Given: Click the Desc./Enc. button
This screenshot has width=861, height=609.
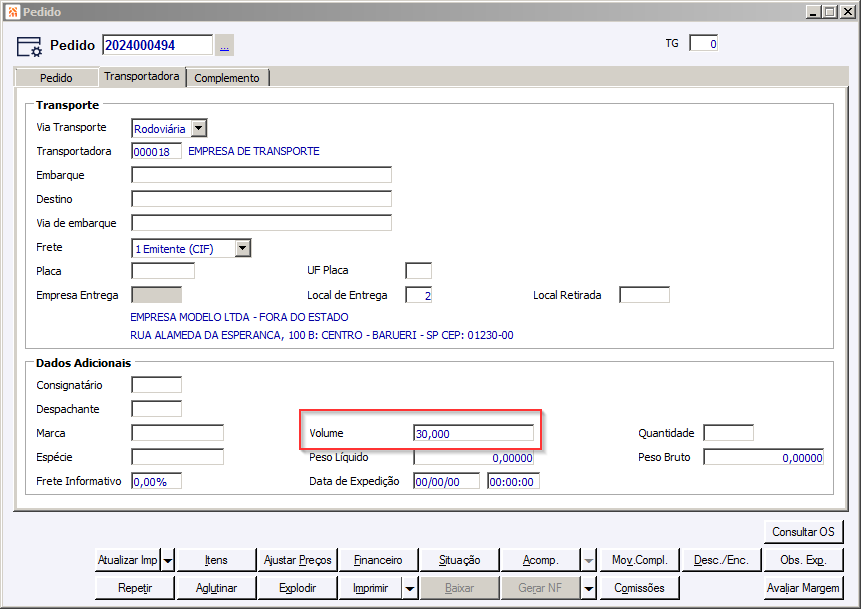Looking at the screenshot, I should point(721,560).
